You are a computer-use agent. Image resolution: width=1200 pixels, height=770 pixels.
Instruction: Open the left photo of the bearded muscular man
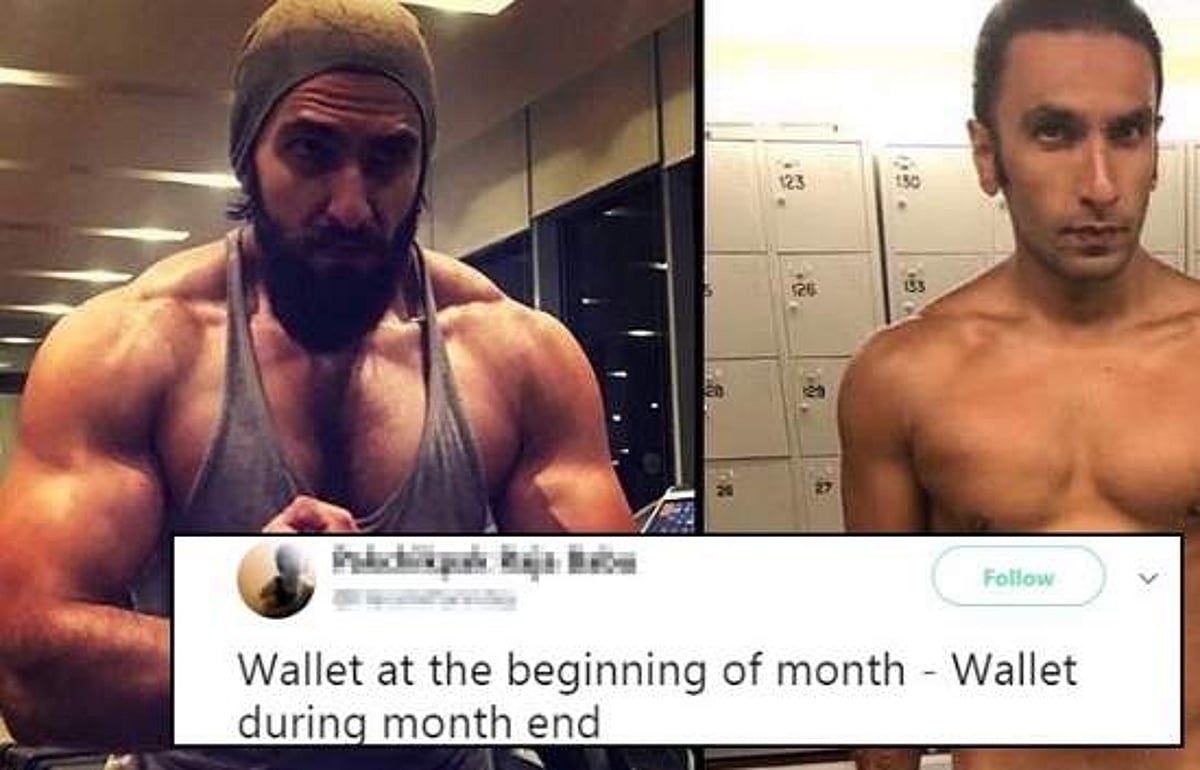click(x=347, y=385)
